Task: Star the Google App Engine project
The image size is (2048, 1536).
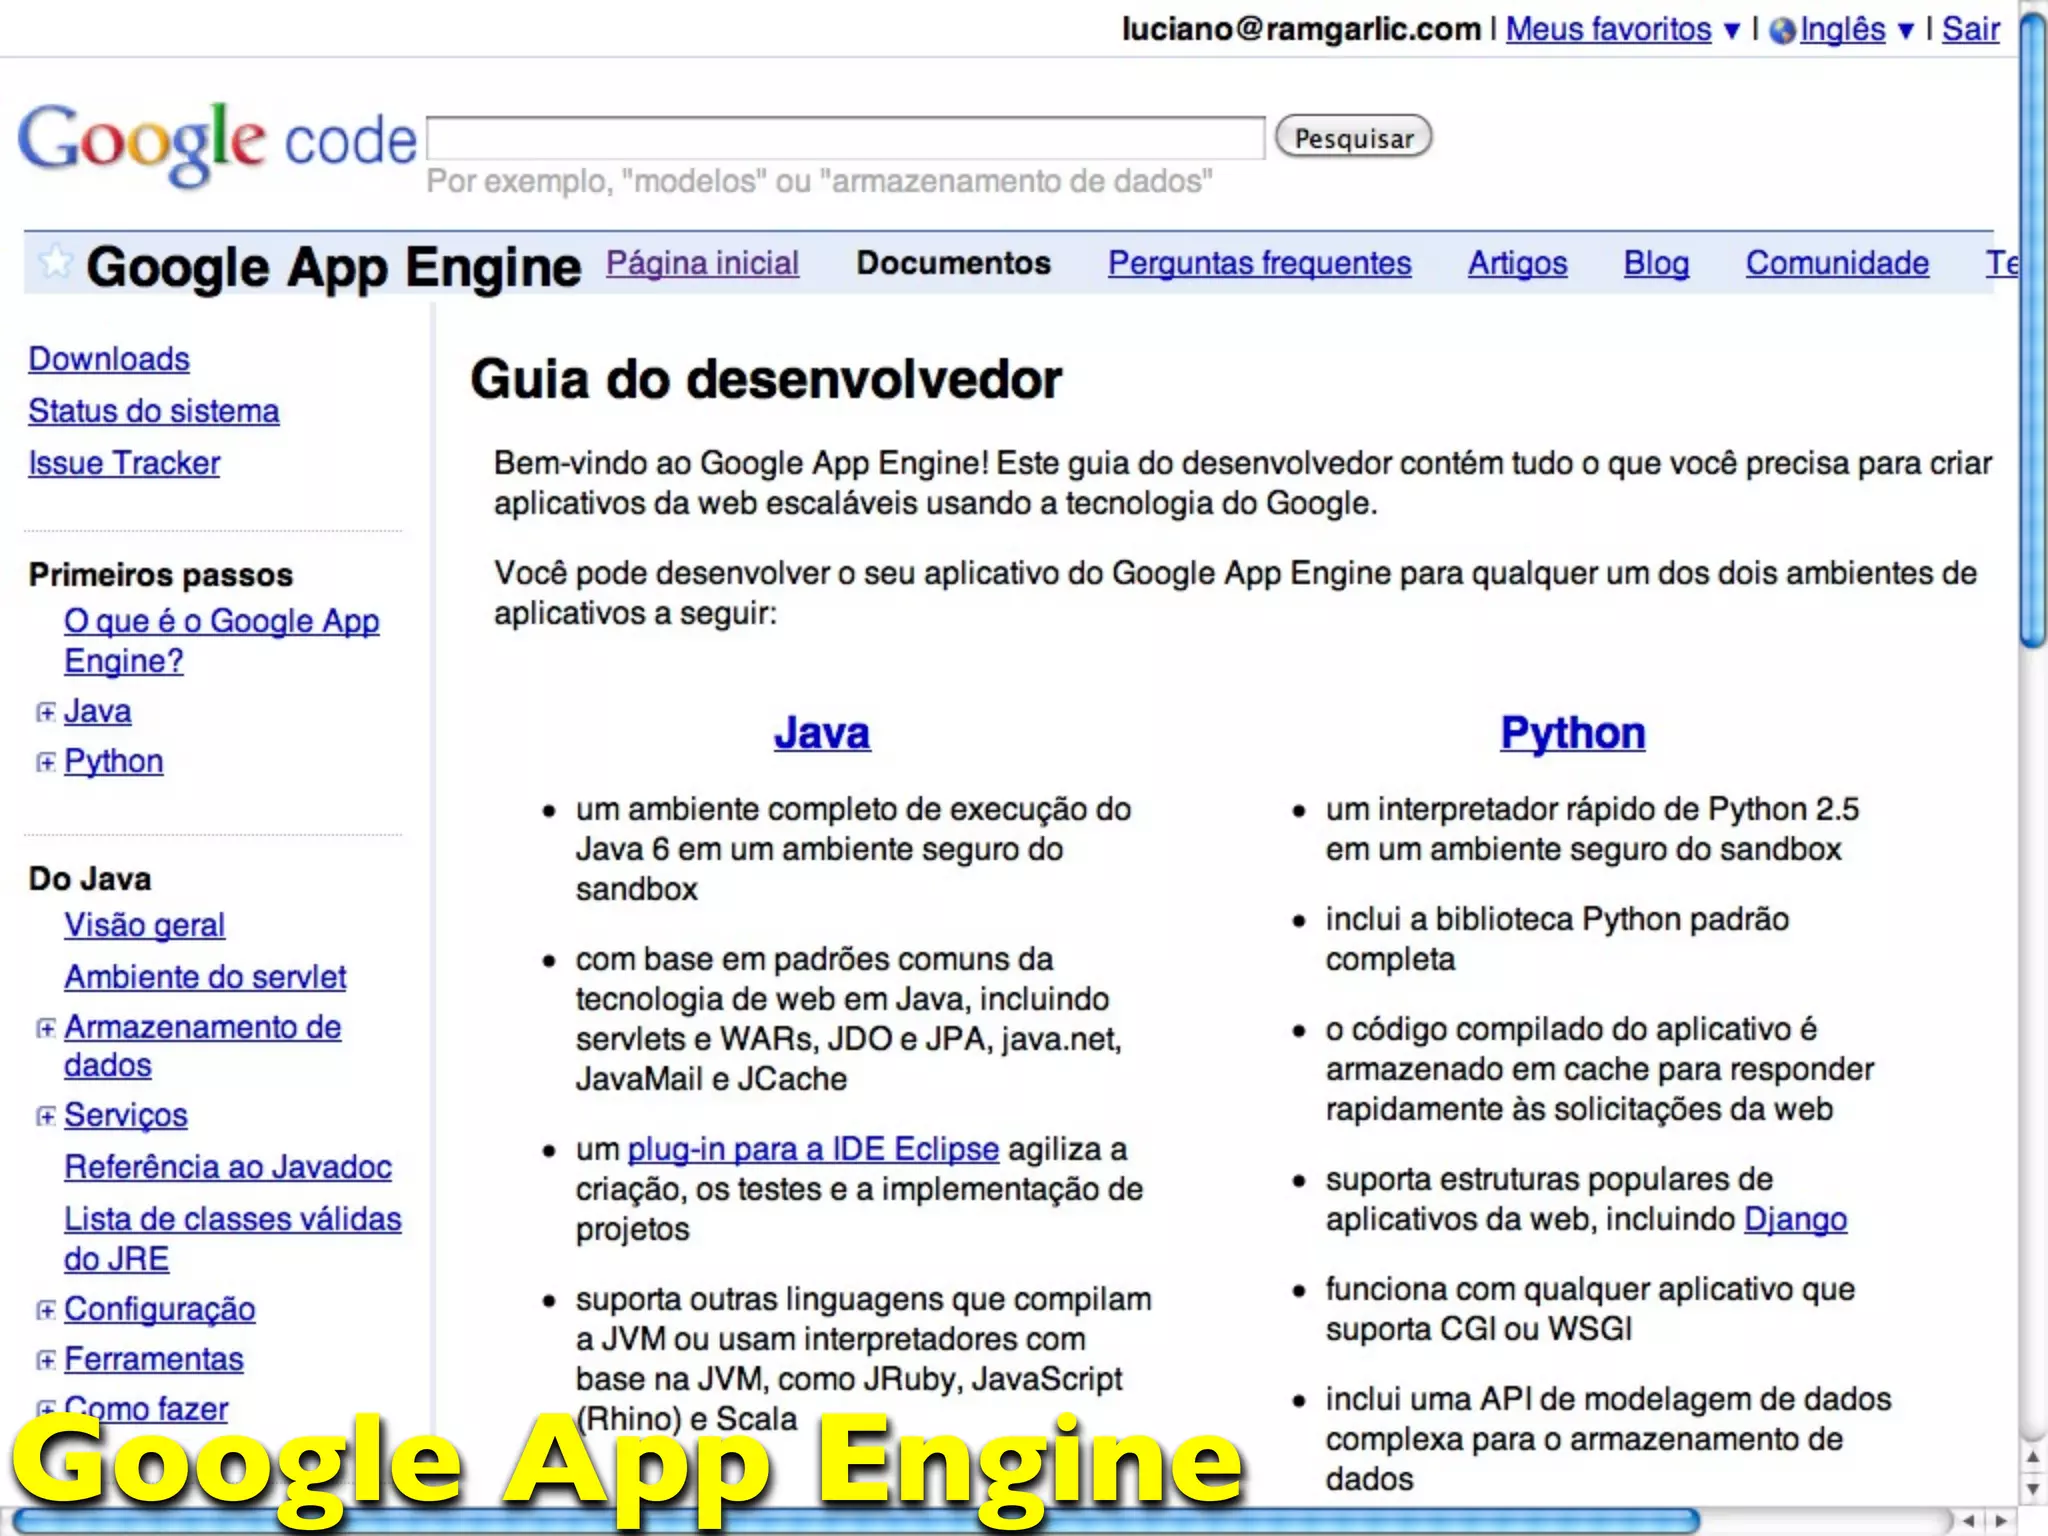Action: [x=57, y=262]
